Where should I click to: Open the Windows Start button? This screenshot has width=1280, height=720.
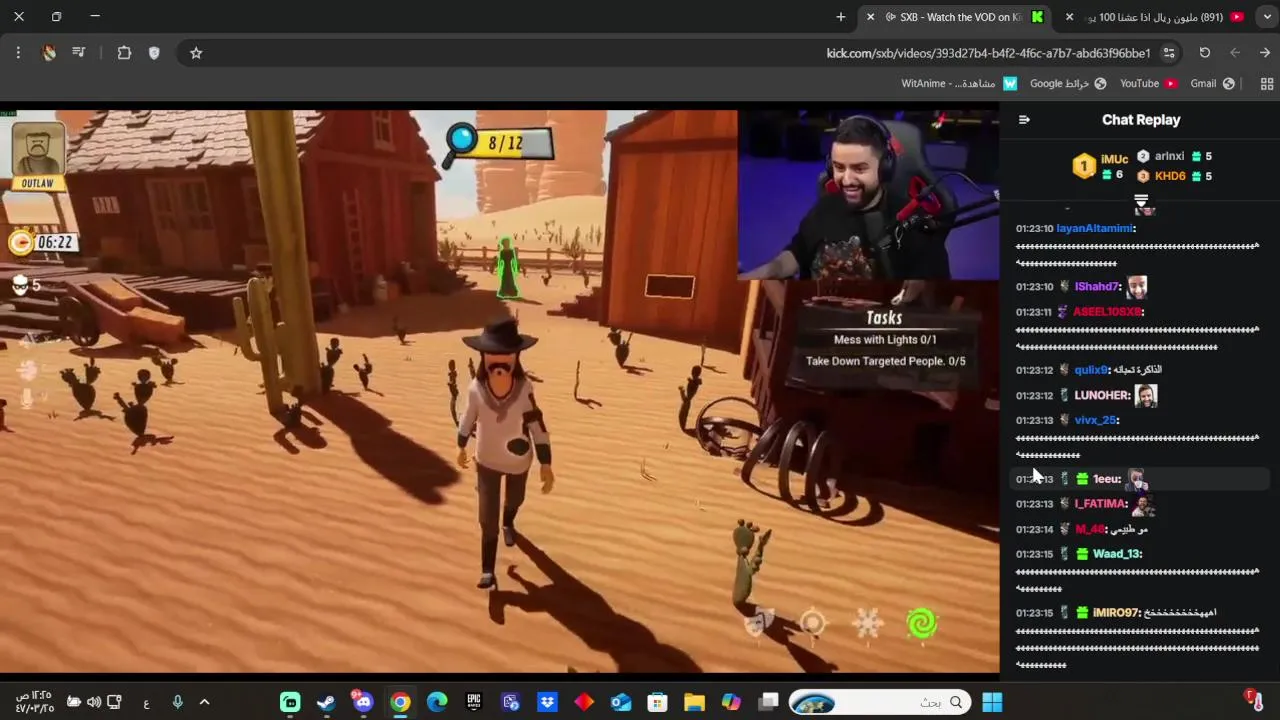992,703
